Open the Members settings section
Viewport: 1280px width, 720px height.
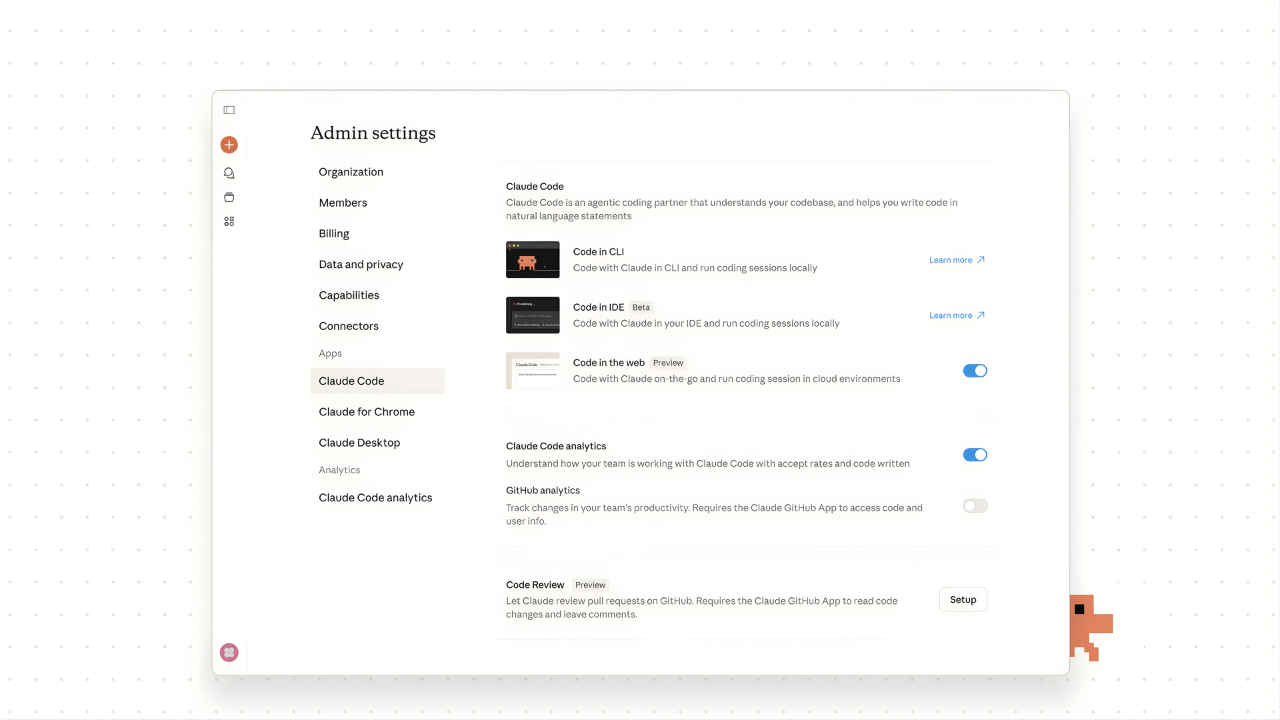pyautogui.click(x=343, y=202)
